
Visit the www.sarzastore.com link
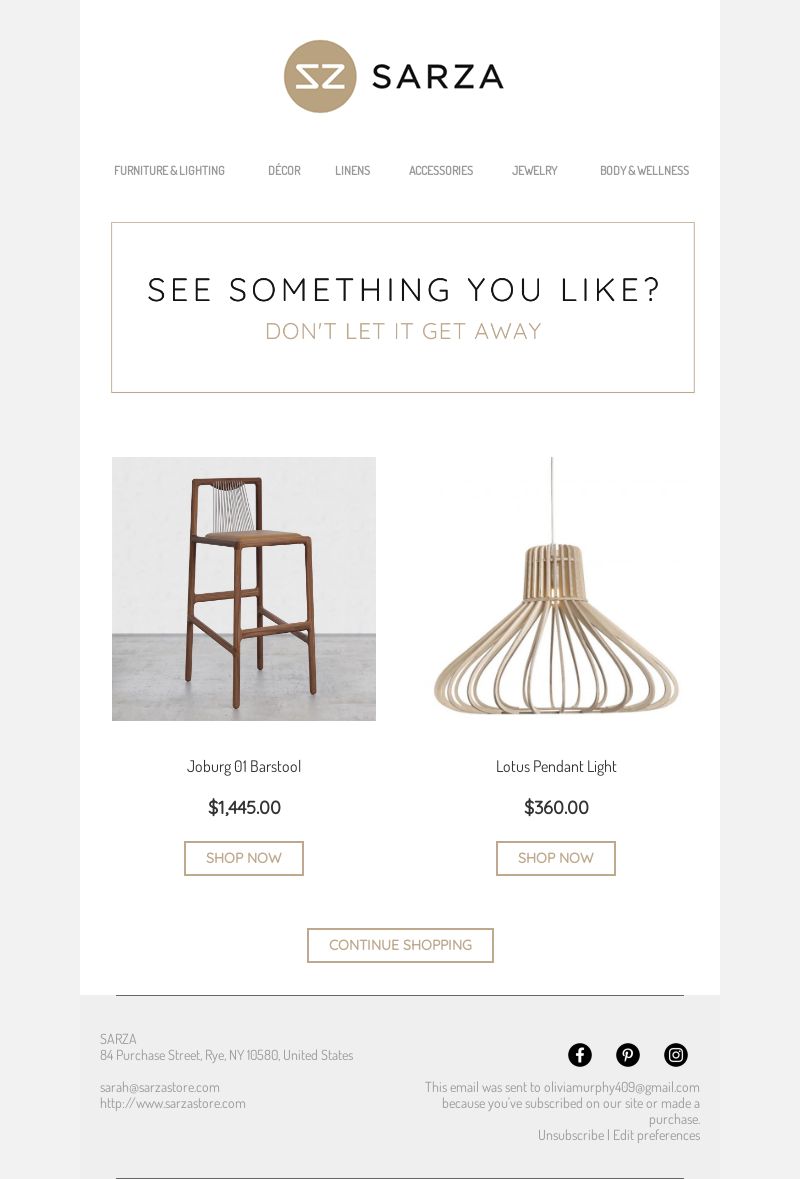[173, 1103]
